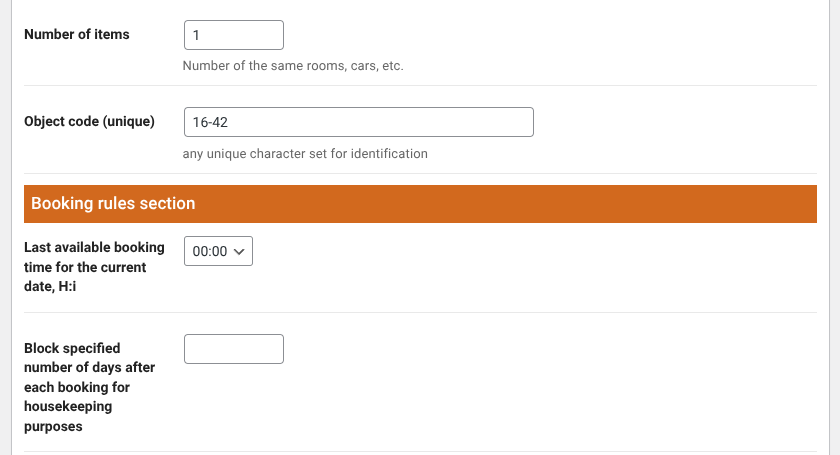Click the blank right end of Object code field
This screenshot has height=455, width=840.
pos(500,122)
